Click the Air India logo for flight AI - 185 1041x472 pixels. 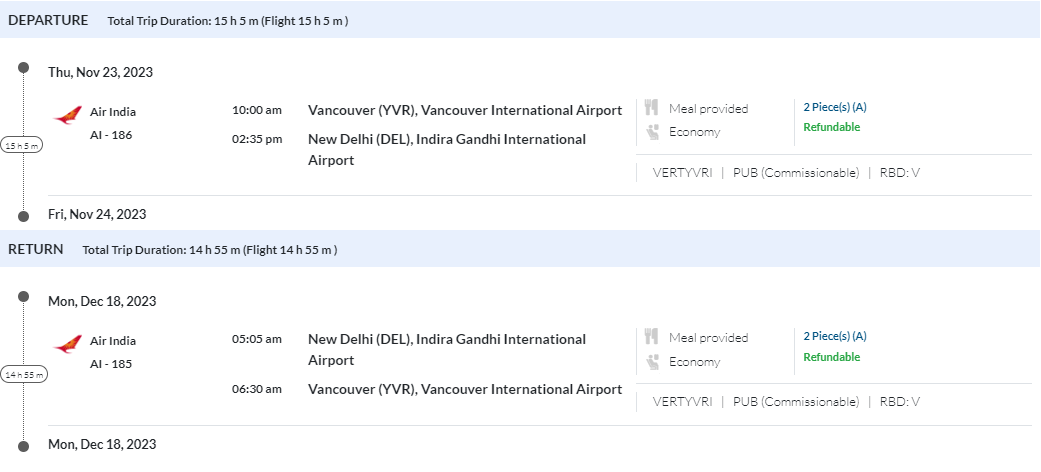coord(68,345)
